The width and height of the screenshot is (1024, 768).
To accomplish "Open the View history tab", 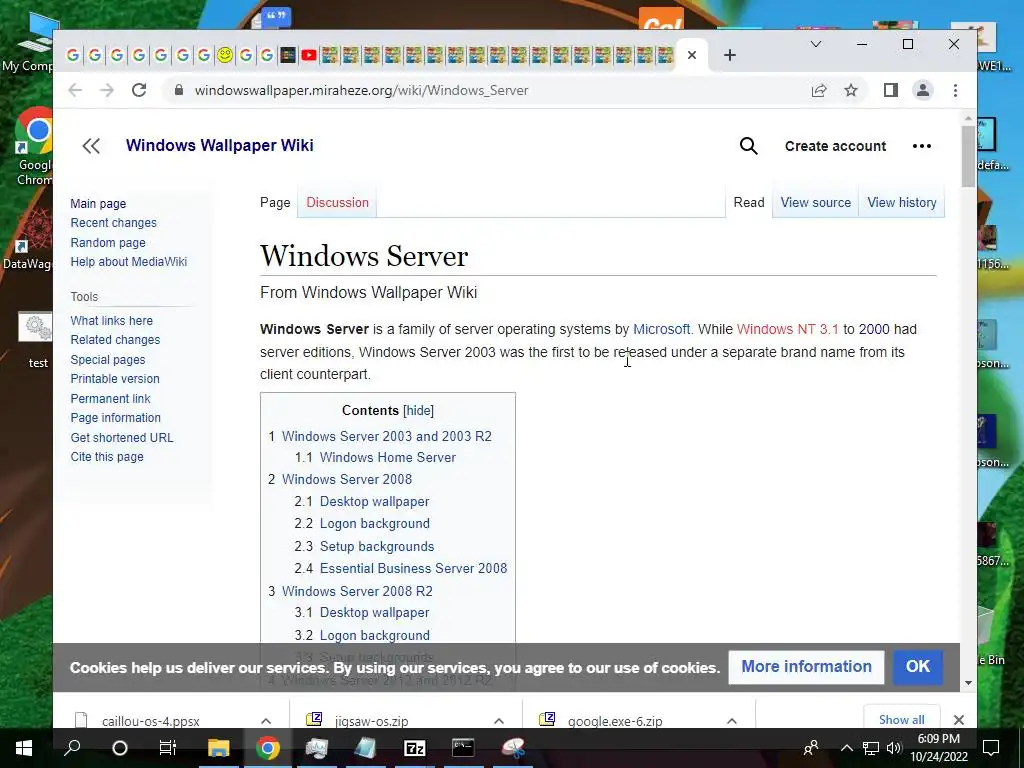I will click(902, 202).
